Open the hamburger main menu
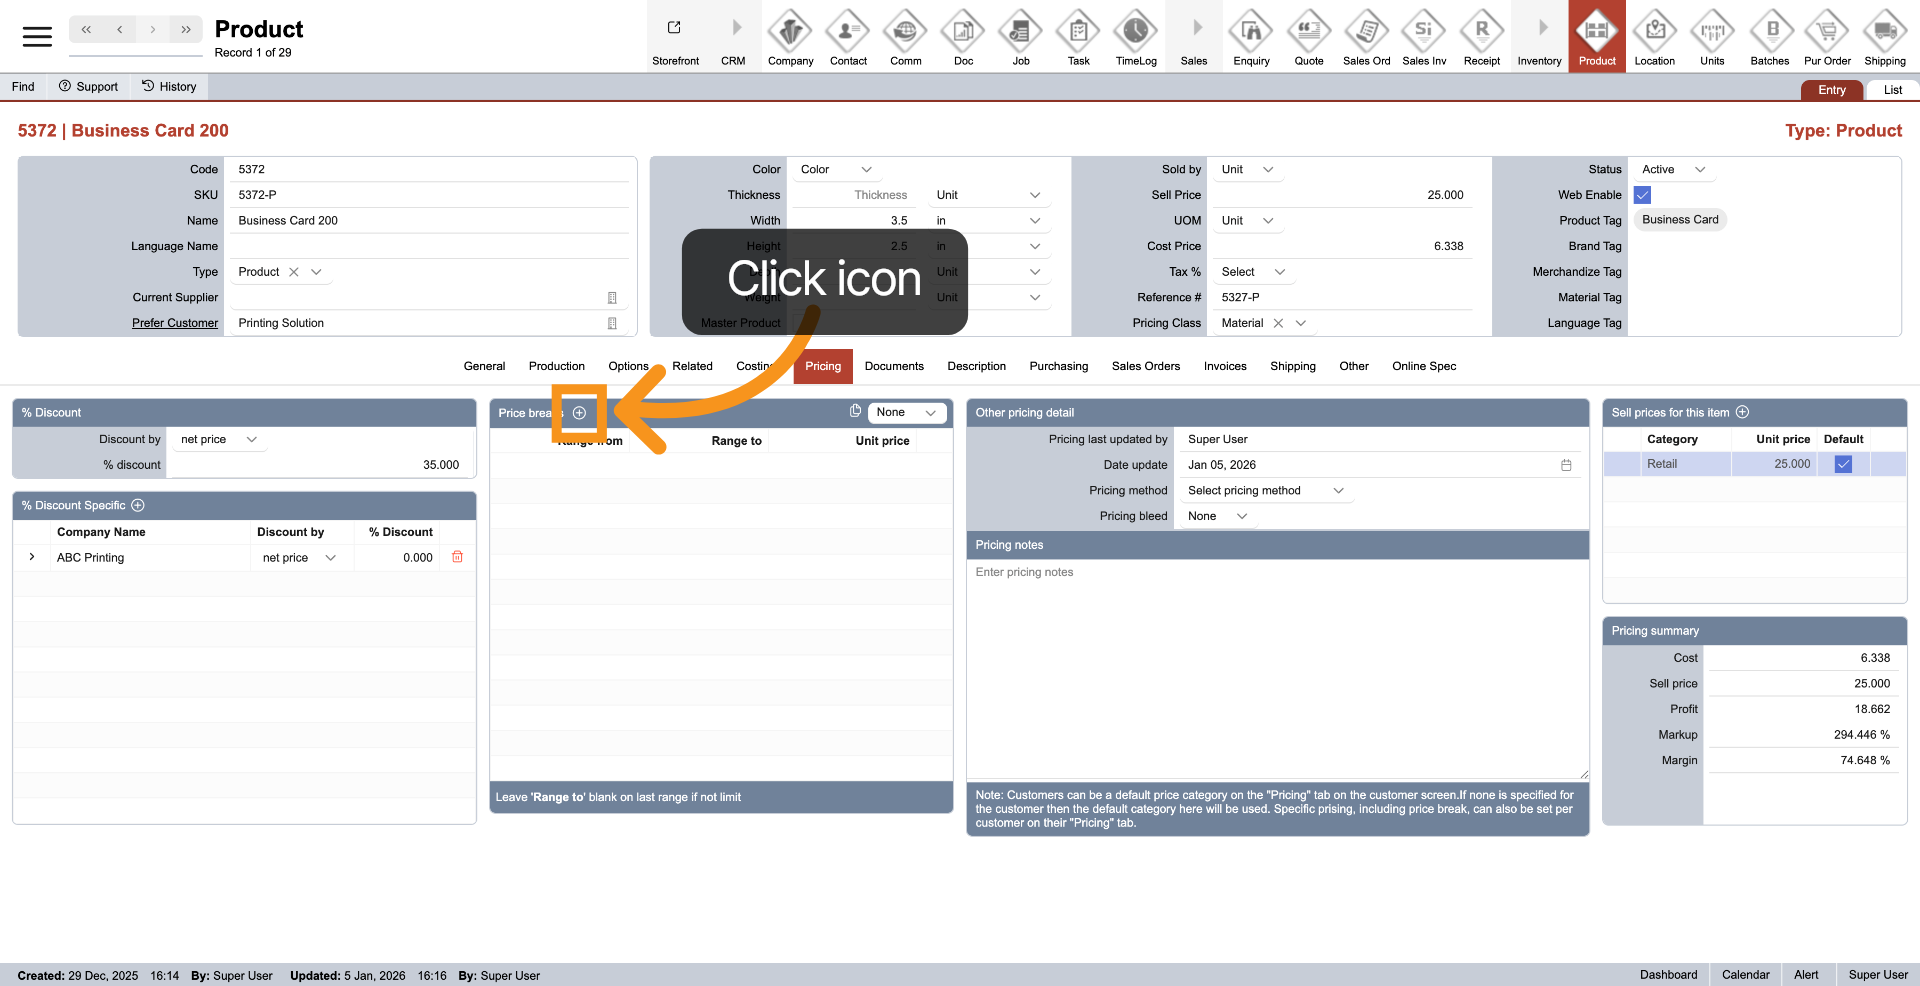The width and height of the screenshot is (1920, 986). pos(37,37)
